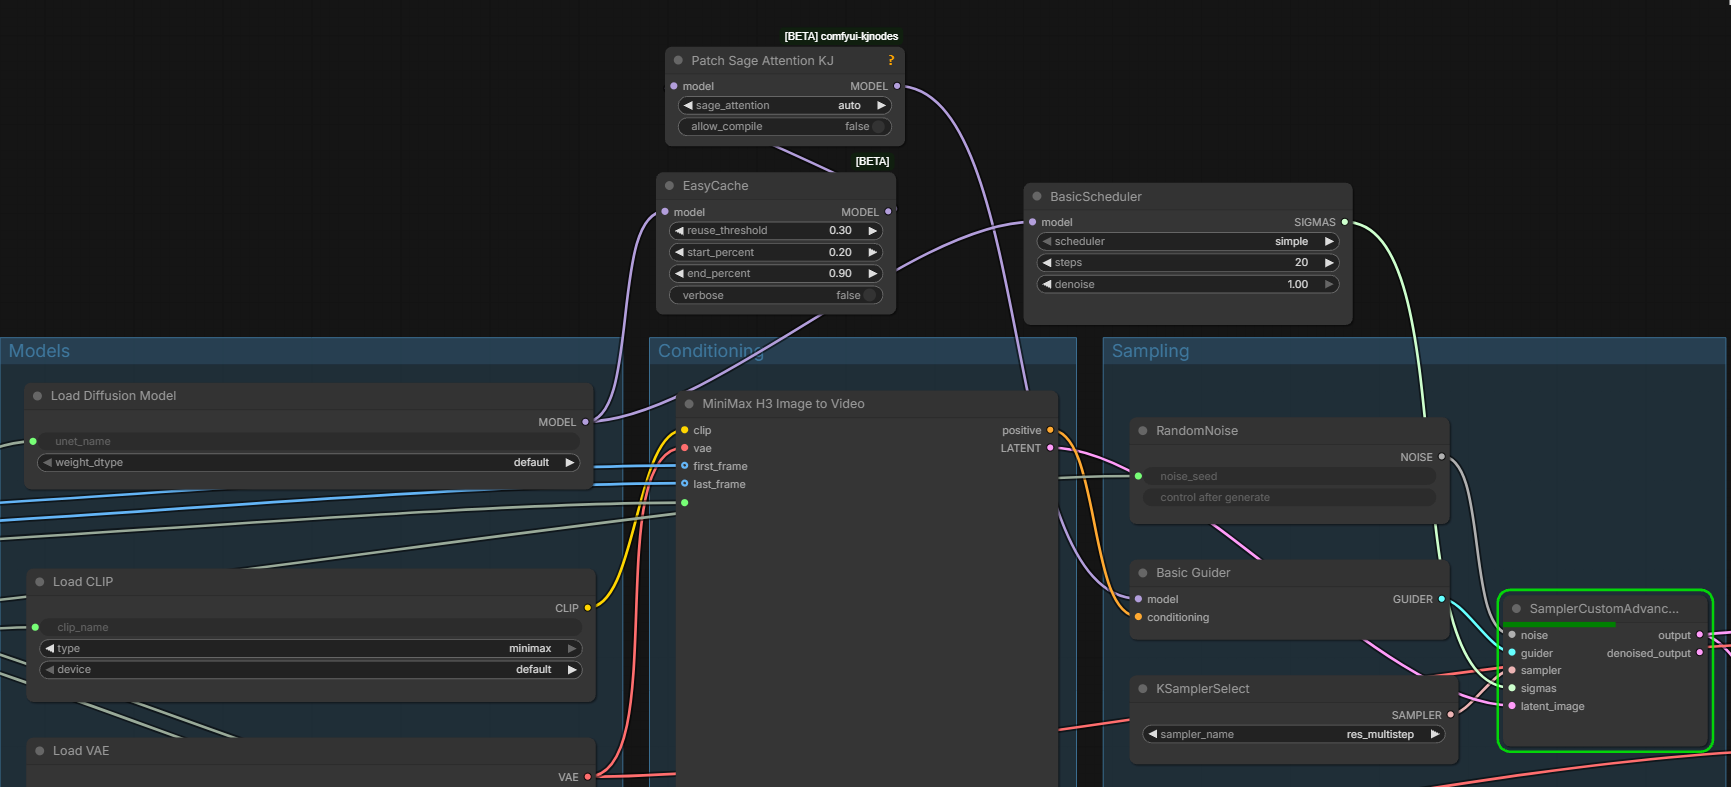Image resolution: width=1731 pixels, height=787 pixels.
Task: Click the [BETA] badge above EasyCache
Action: click(872, 161)
